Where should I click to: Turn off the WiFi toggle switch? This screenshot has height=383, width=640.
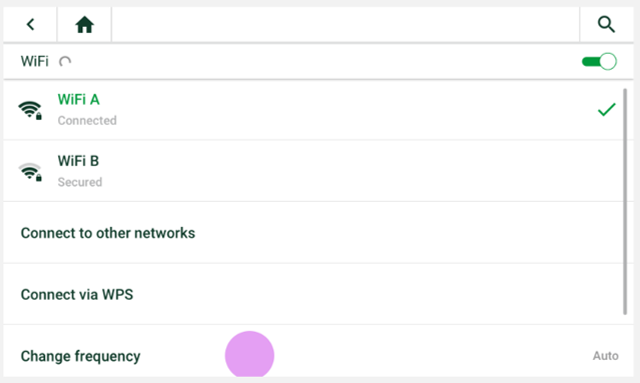pyautogui.click(x=599, y=62)
